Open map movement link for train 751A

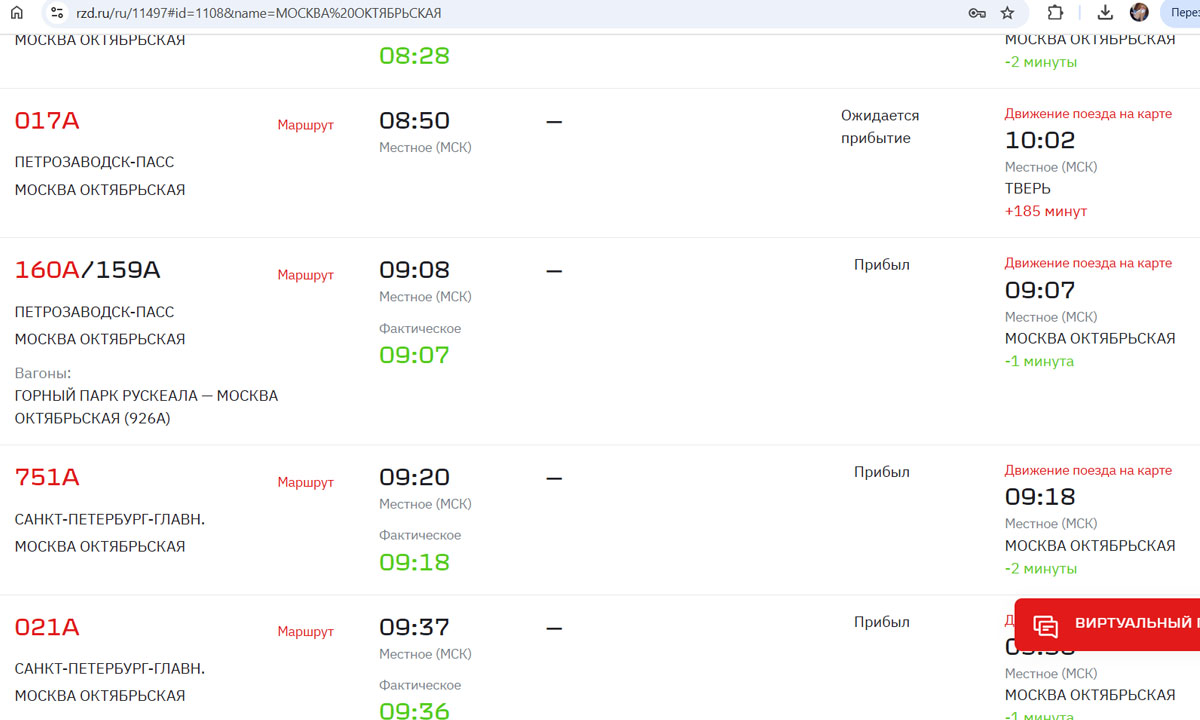pyautogui.click(x=1088, y=470)
